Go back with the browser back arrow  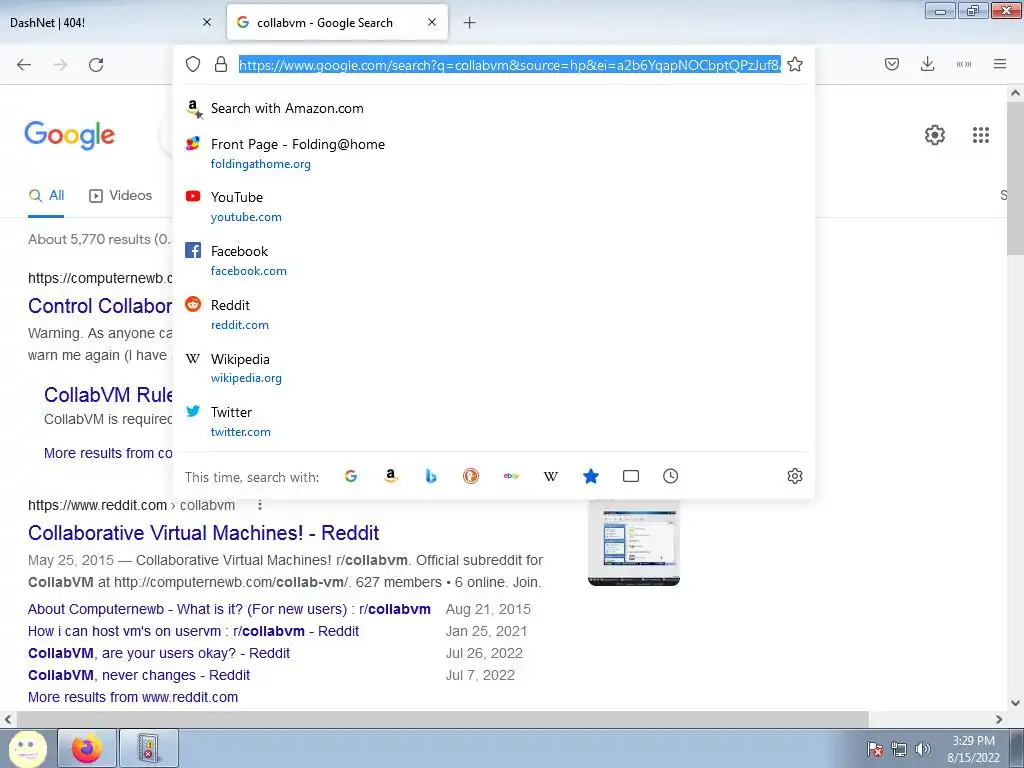[x=24, y=65]
